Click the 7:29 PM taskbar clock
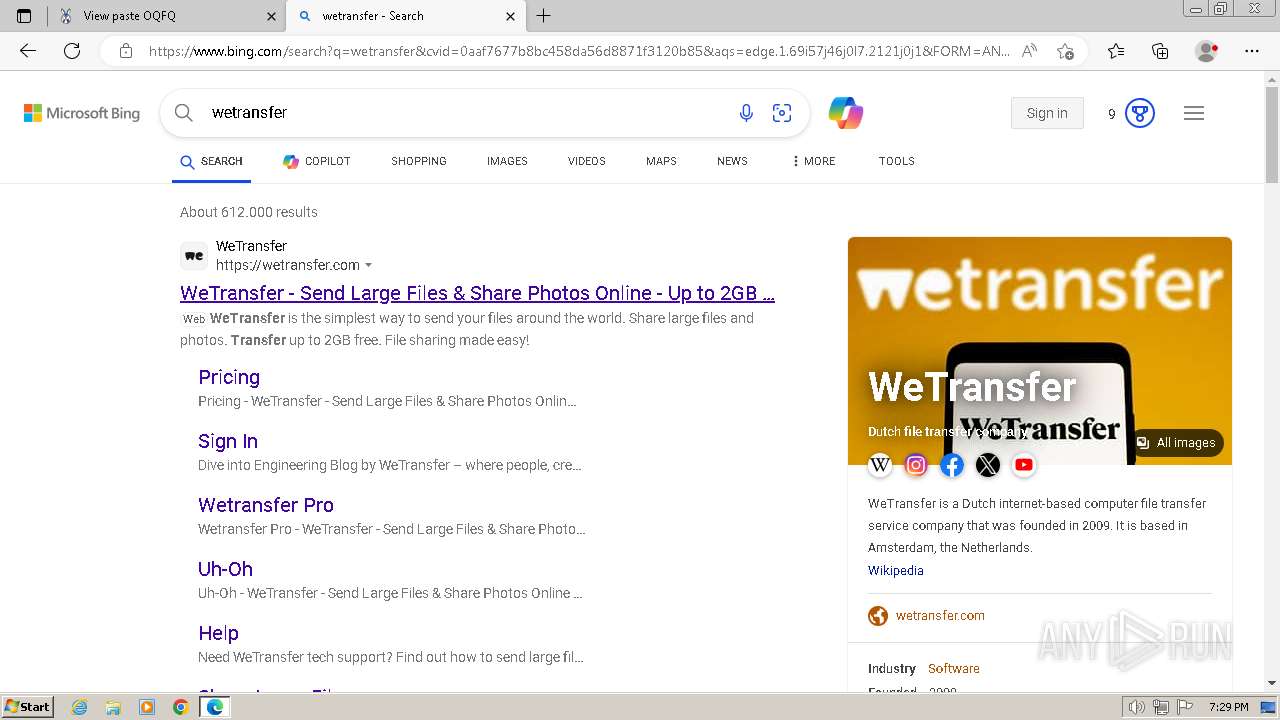1280x720 pixels. pos(1228,707)
